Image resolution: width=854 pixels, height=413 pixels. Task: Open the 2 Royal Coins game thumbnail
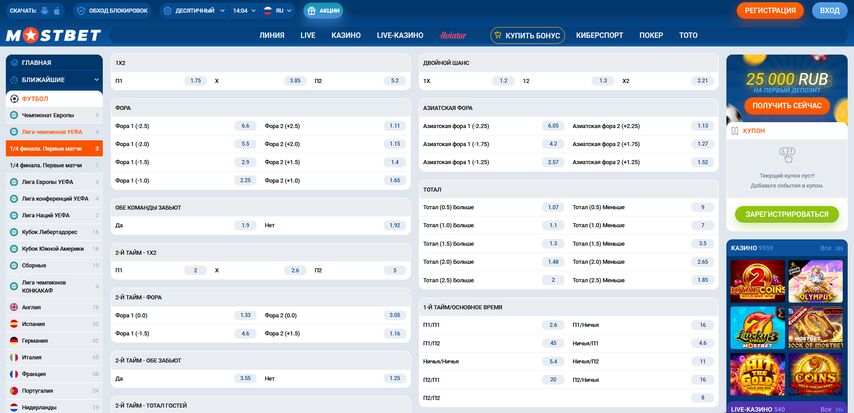(x=757, y=281)
